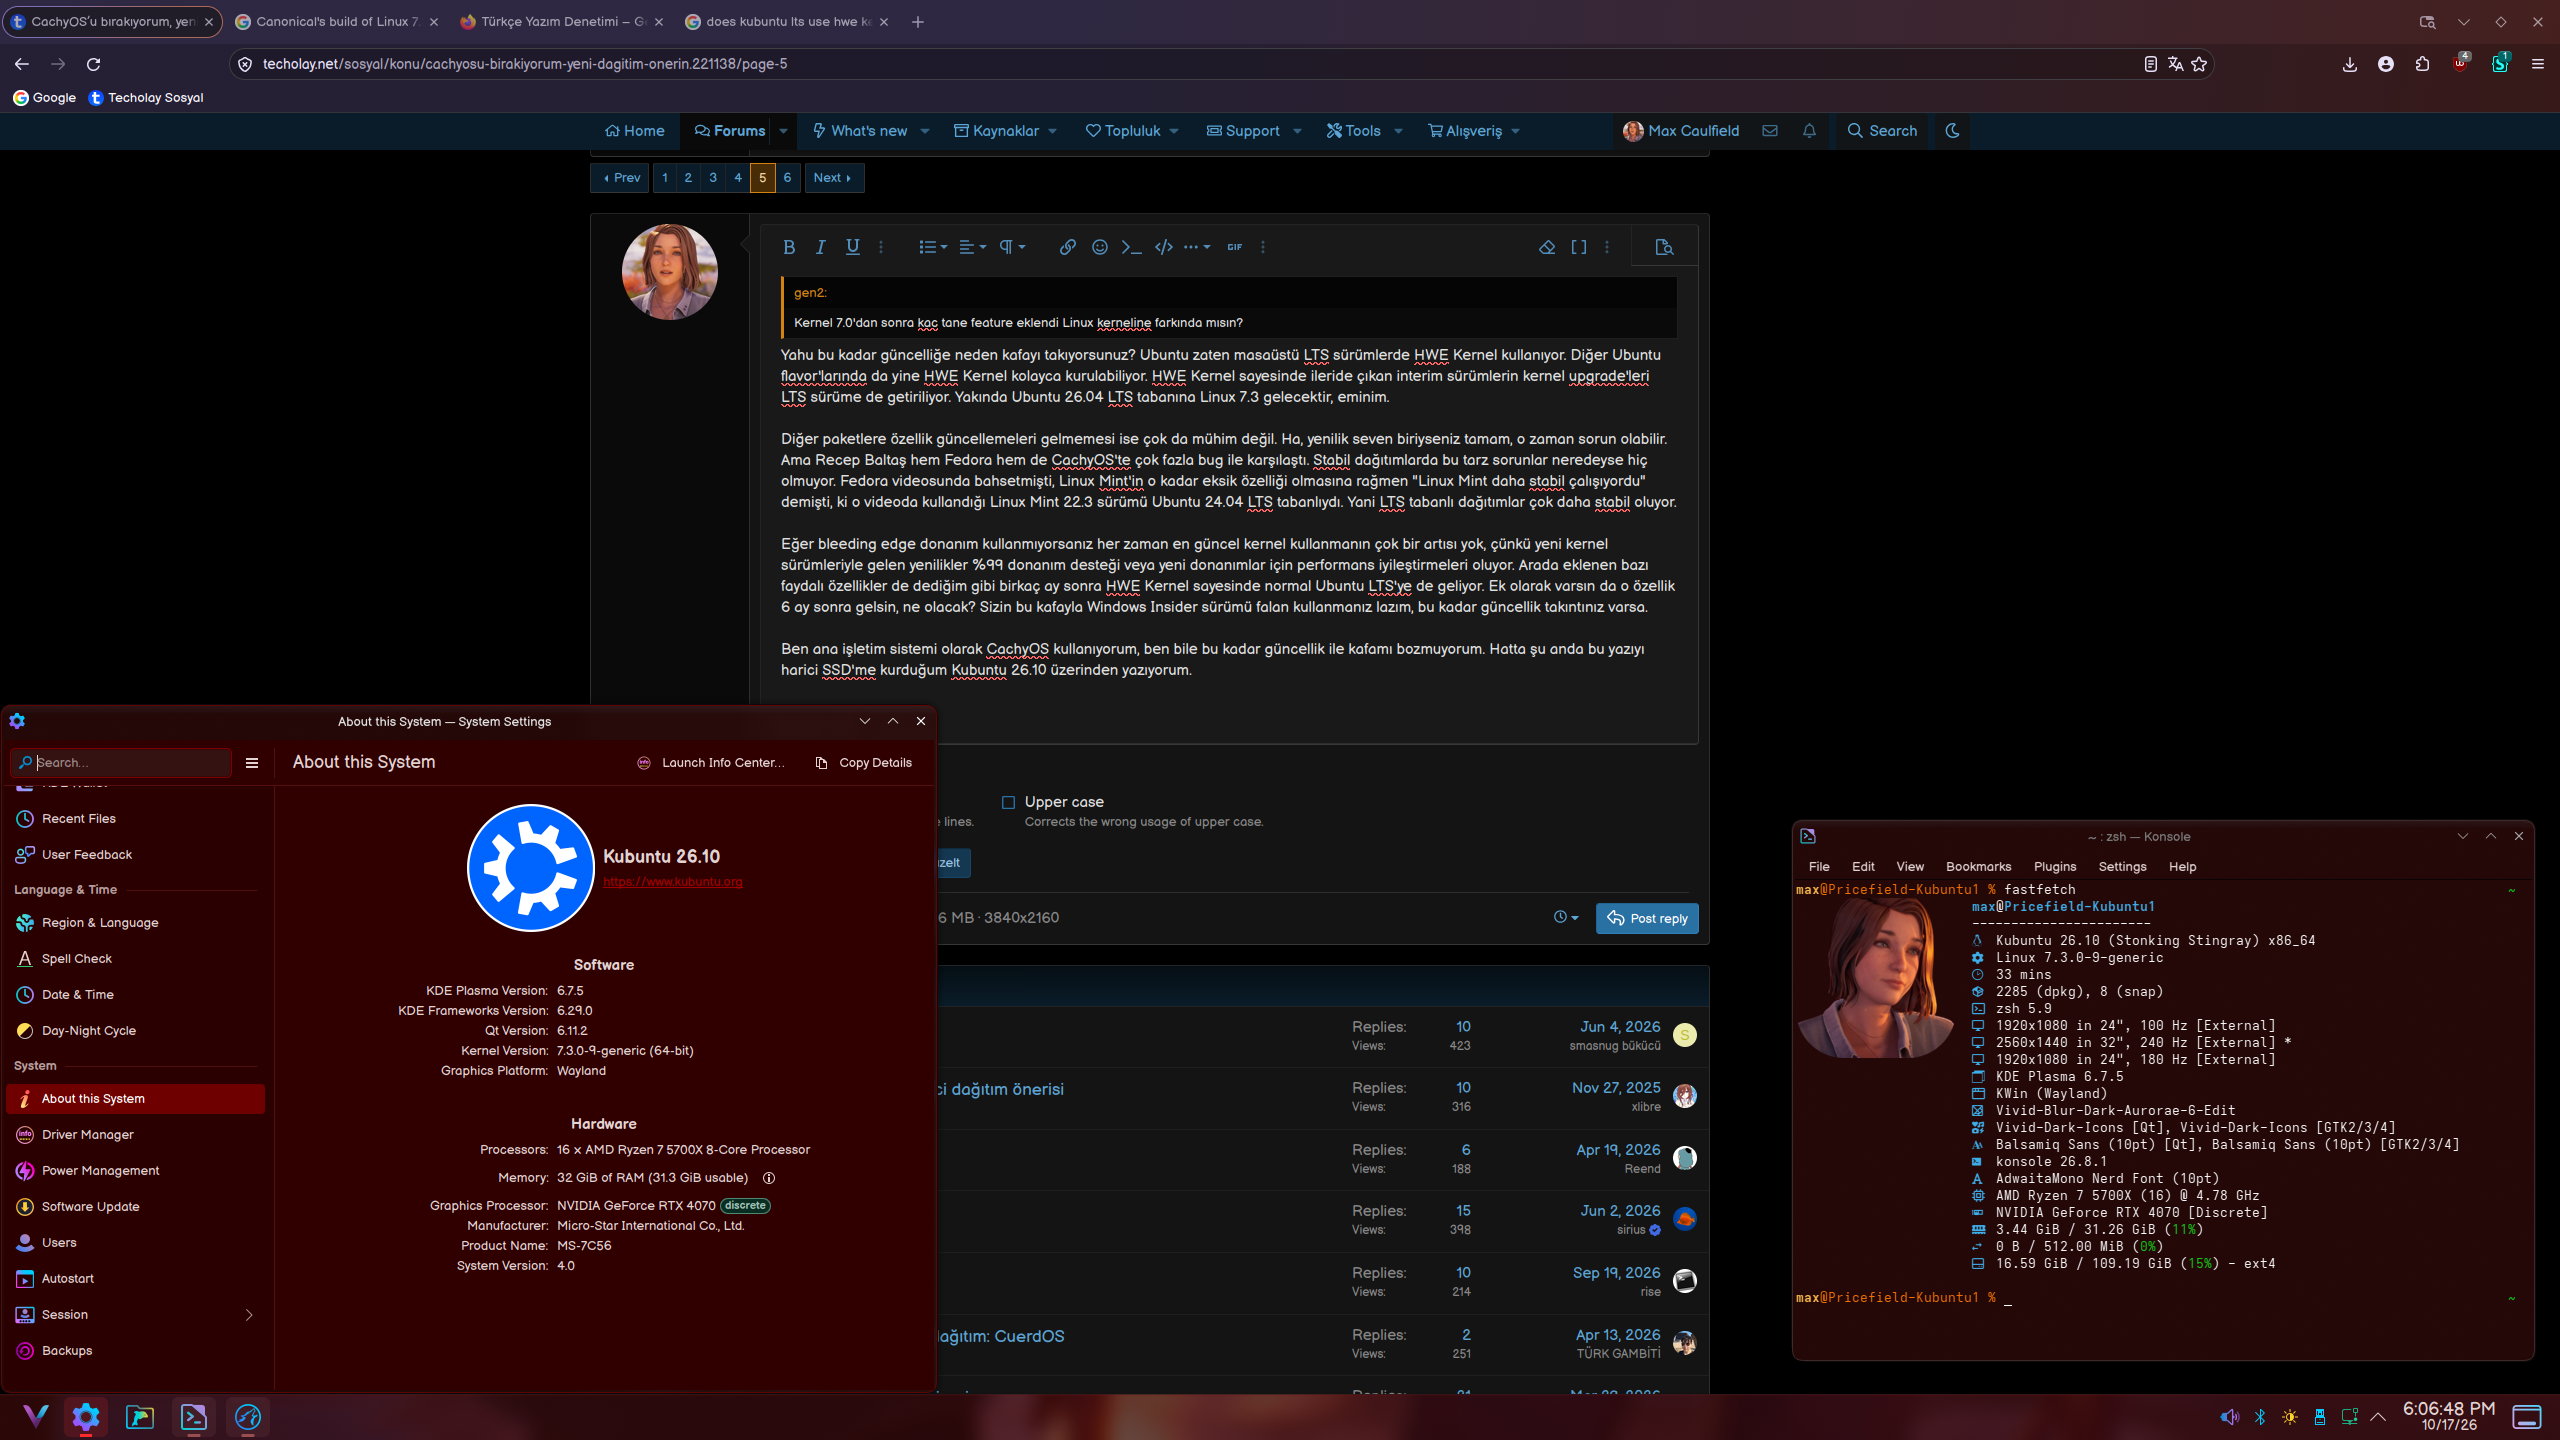This screenshot has width=2560, height=1440.
Task: Open brightness control in system tray
Action: pyautogui.click(x=2290, y=1417)
